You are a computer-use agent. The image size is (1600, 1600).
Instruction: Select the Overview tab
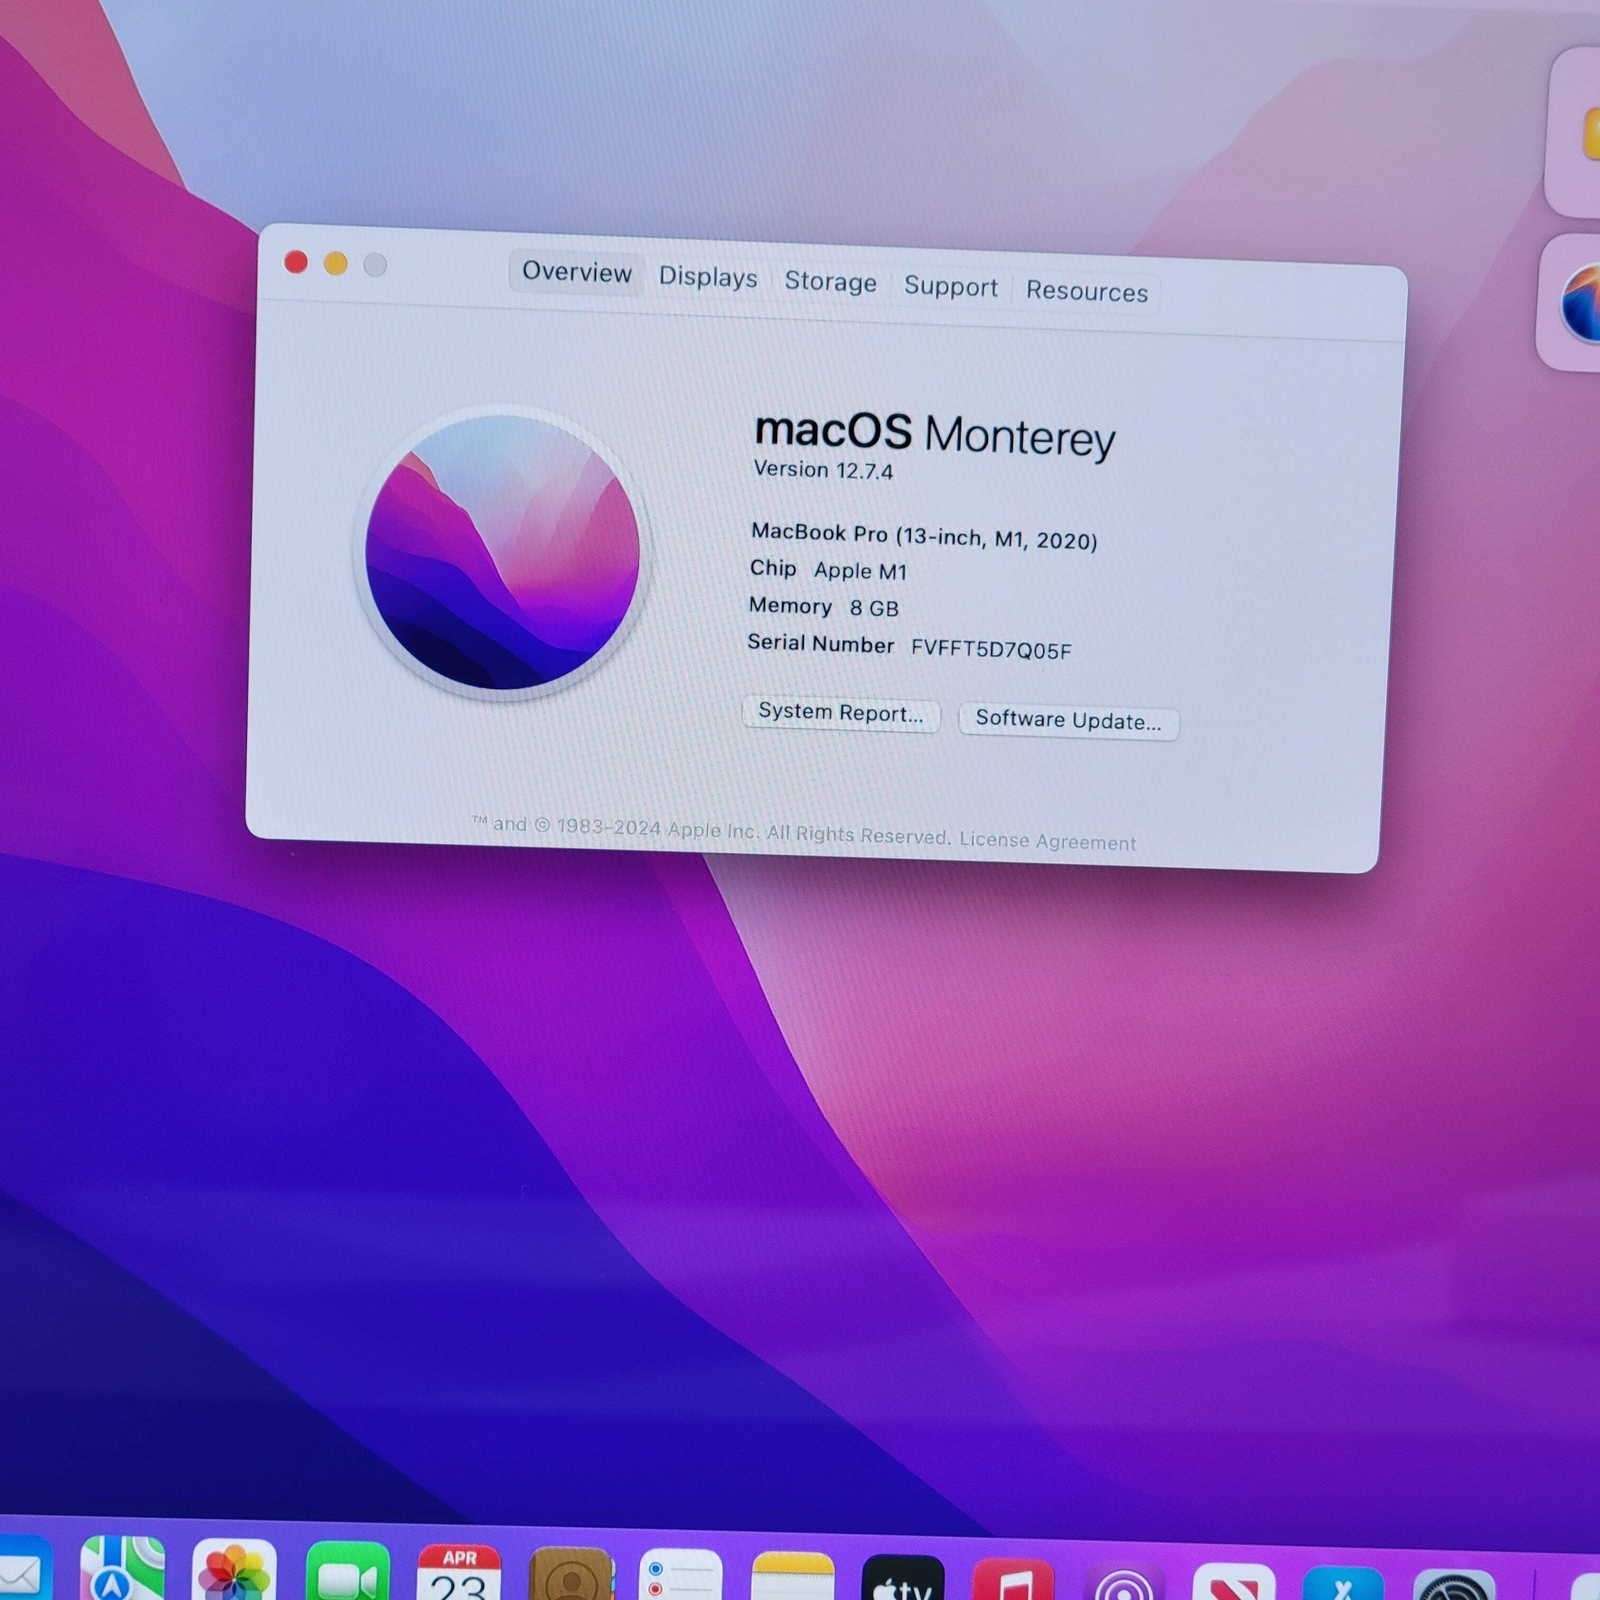click(576, 272)
